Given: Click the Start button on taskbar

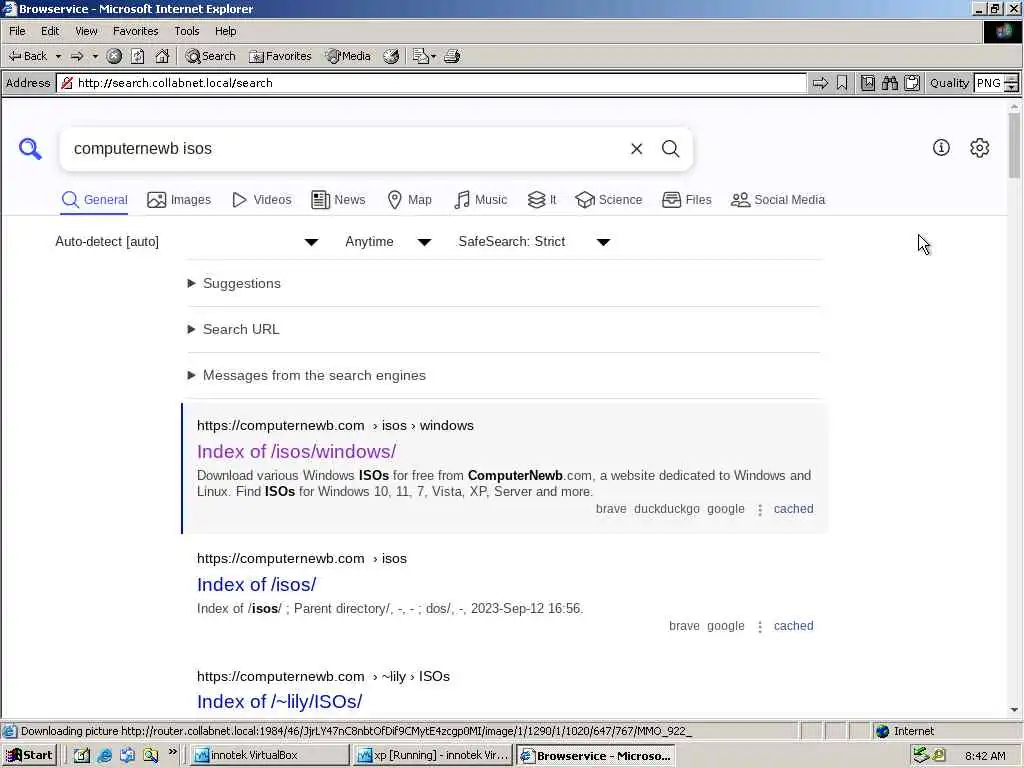Looking at the screenshot, I should 29,755.
